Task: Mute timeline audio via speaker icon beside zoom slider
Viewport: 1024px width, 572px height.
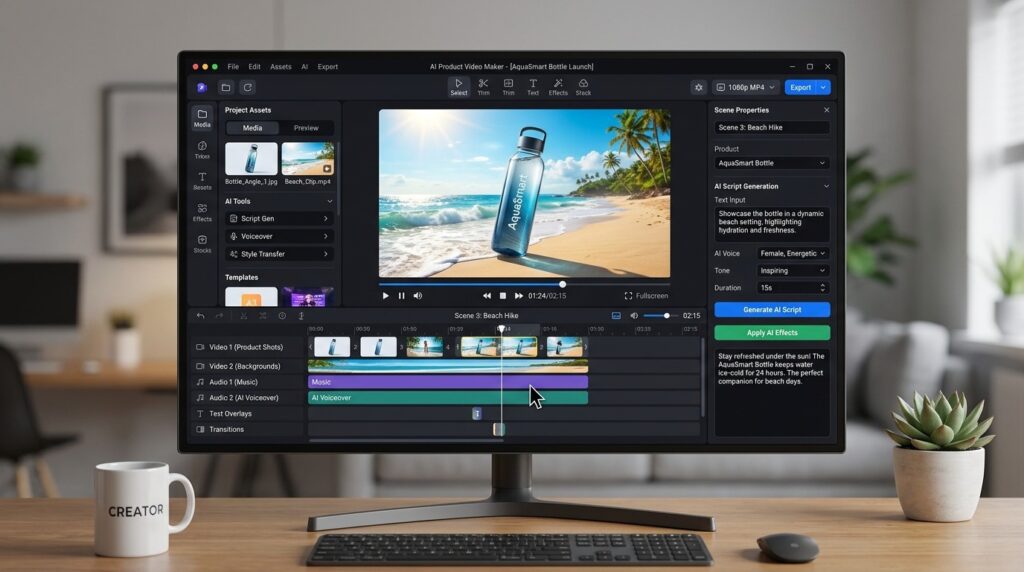Action: pos(633,315)
